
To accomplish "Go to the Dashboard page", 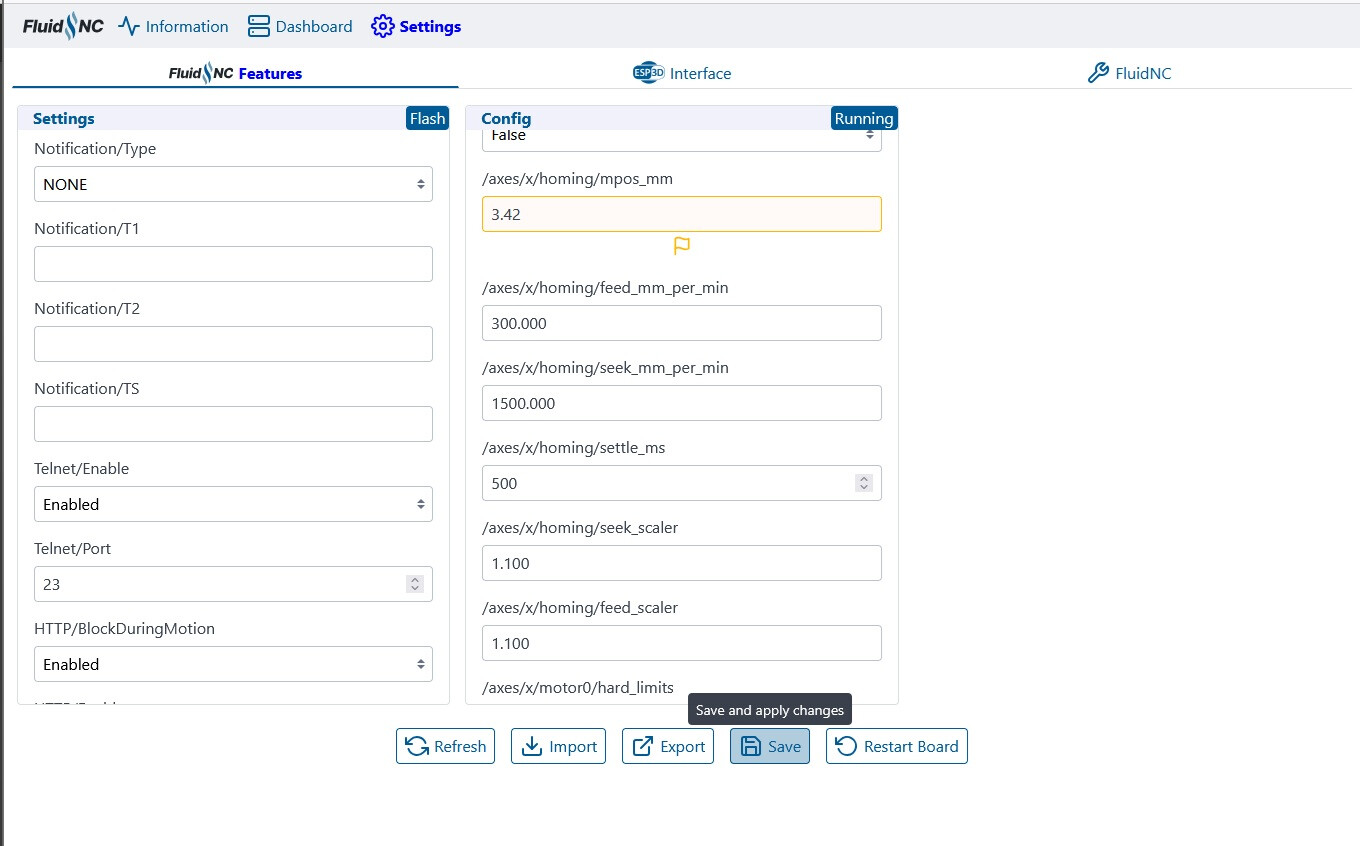I will click(x=300, y=27).
